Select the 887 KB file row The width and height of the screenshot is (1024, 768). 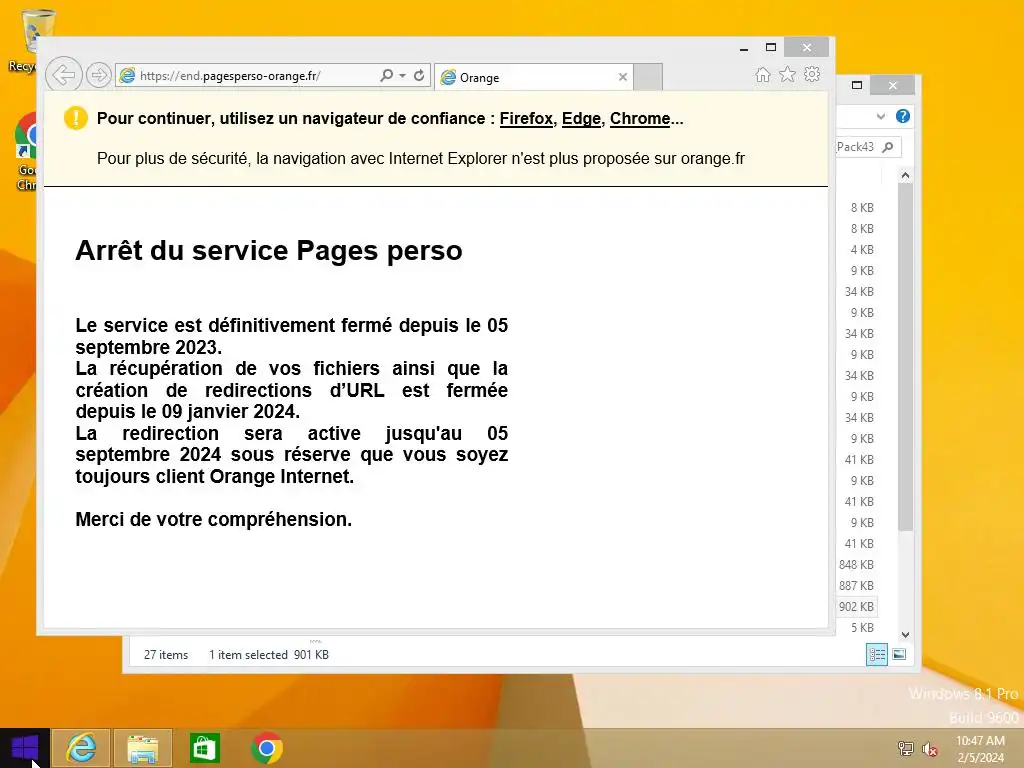coord(856,586)
